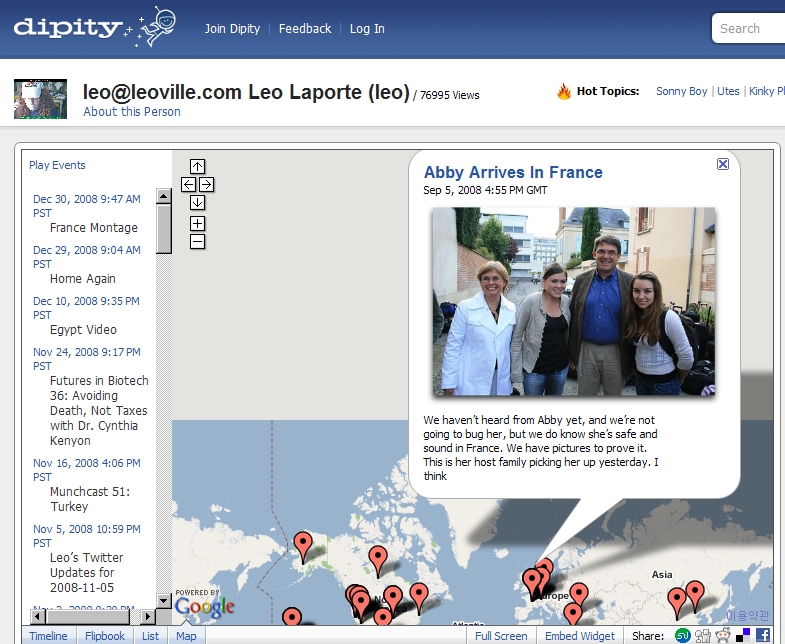
Task: Click event list scrollbar down arrow
Action: [x=164, y=600]
